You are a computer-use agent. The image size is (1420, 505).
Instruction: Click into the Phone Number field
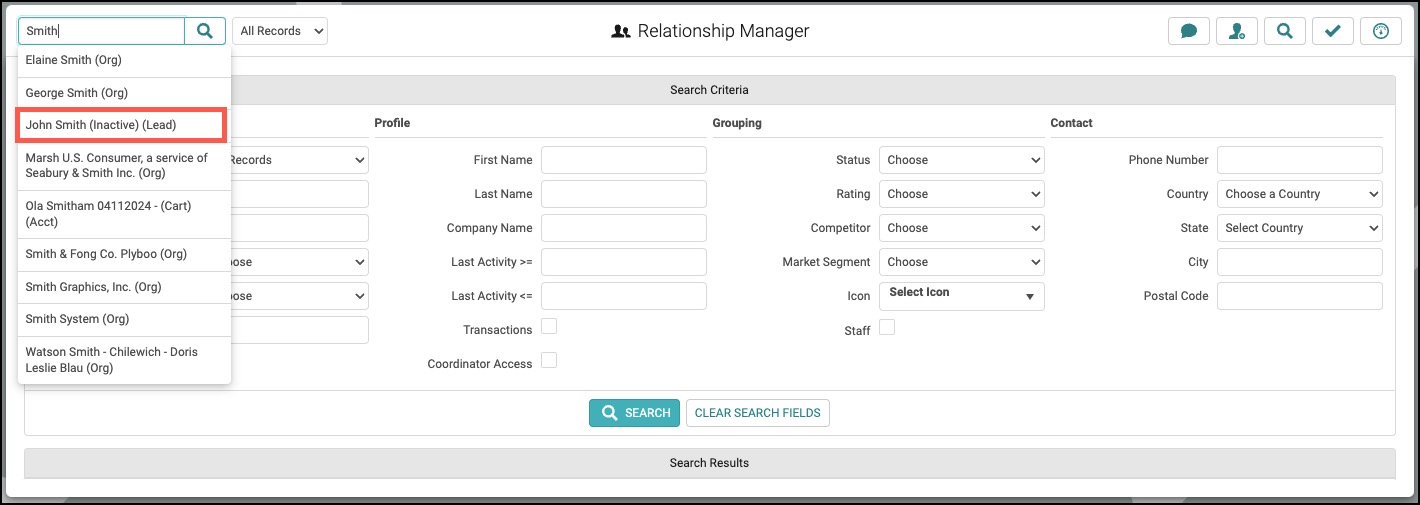1300,160
